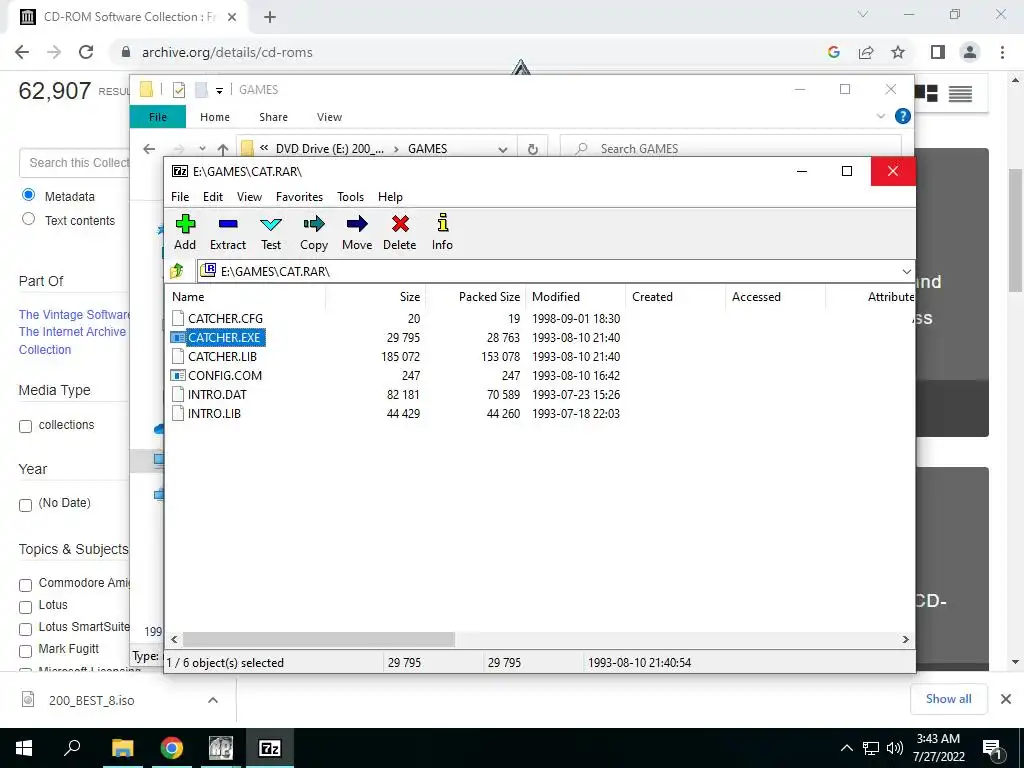The image size is (1024, 768).
Task: Expand the Explorer ribbon chevron
Action: pyautogui.click(x=880, y=116)
